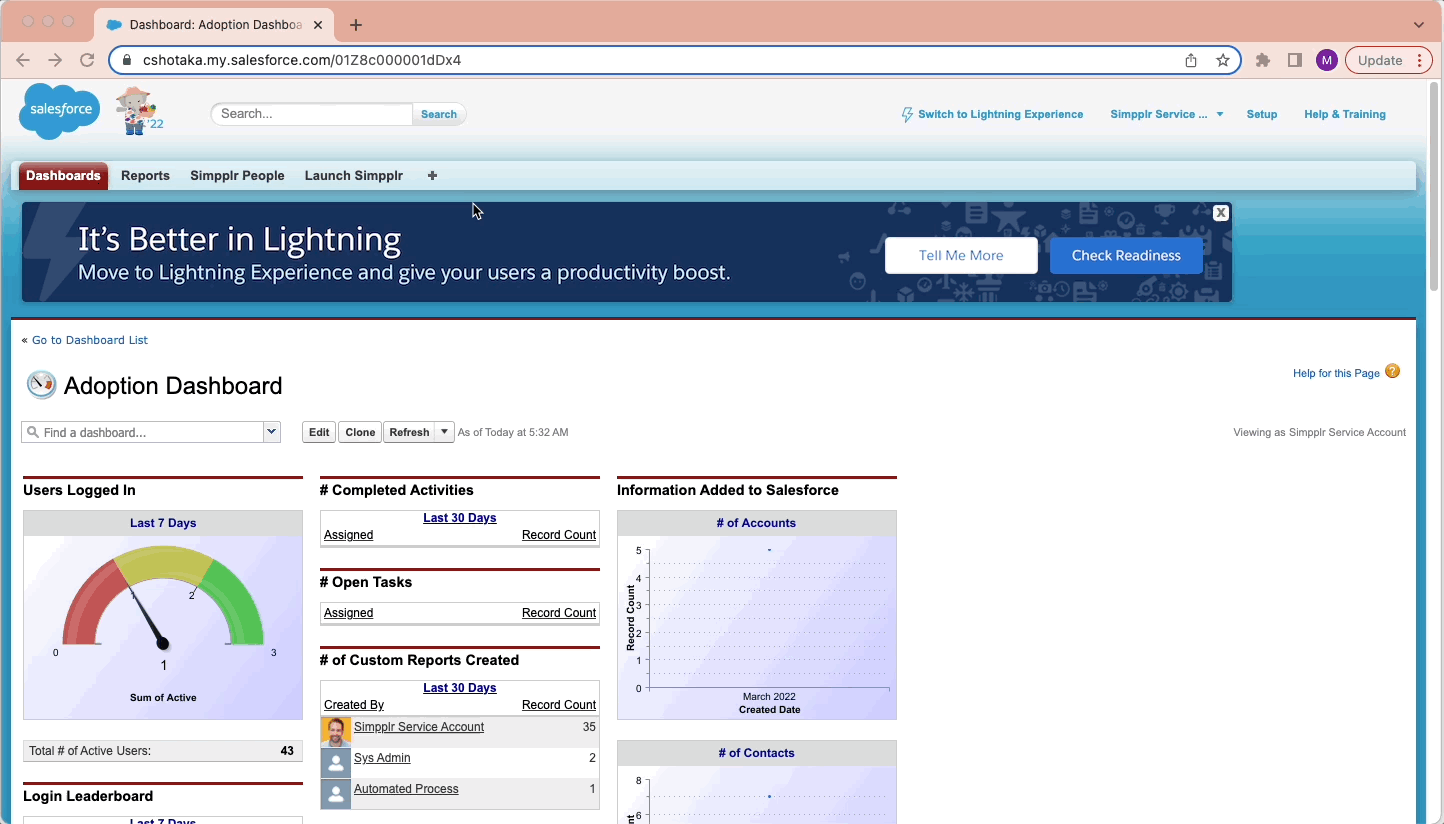Toggle the browser side panel icon
1444x824 pixels.
1295,60
